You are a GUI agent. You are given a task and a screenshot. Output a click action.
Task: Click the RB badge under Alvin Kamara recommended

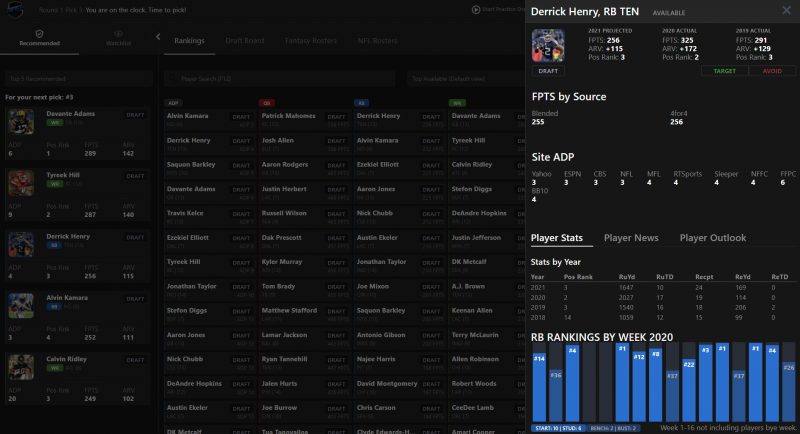coord(54,307)
